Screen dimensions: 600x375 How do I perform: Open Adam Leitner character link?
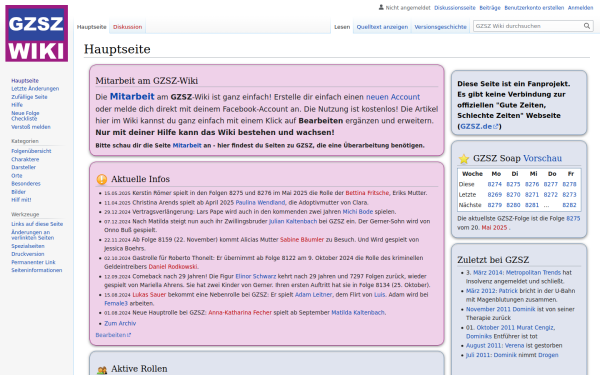click(x=313, y=295)
